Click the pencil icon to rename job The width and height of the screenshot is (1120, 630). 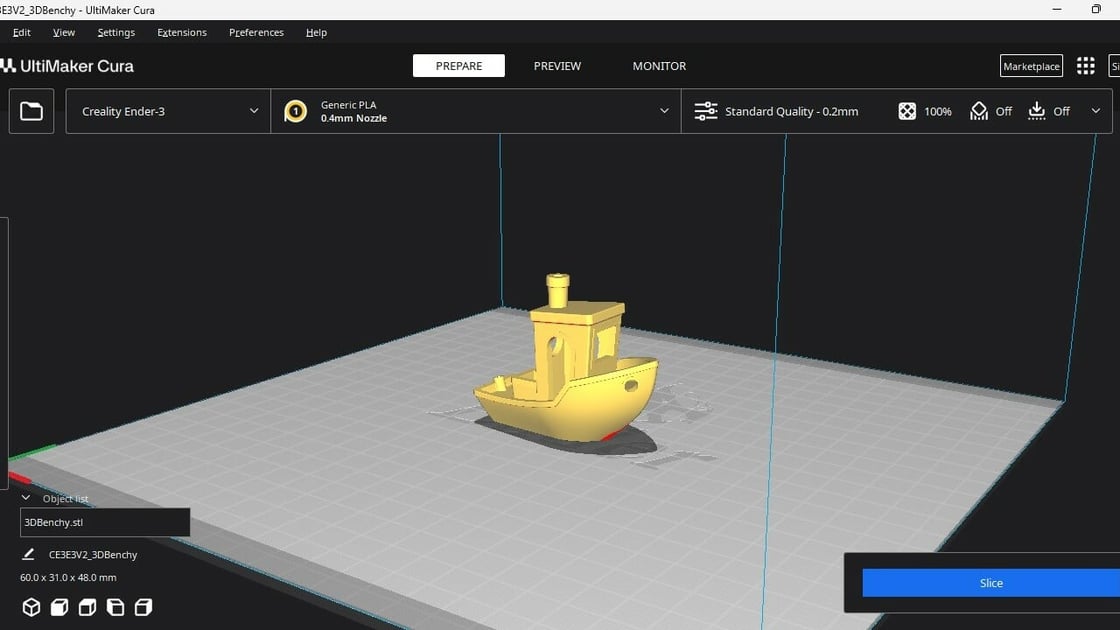tap(28, 554)
